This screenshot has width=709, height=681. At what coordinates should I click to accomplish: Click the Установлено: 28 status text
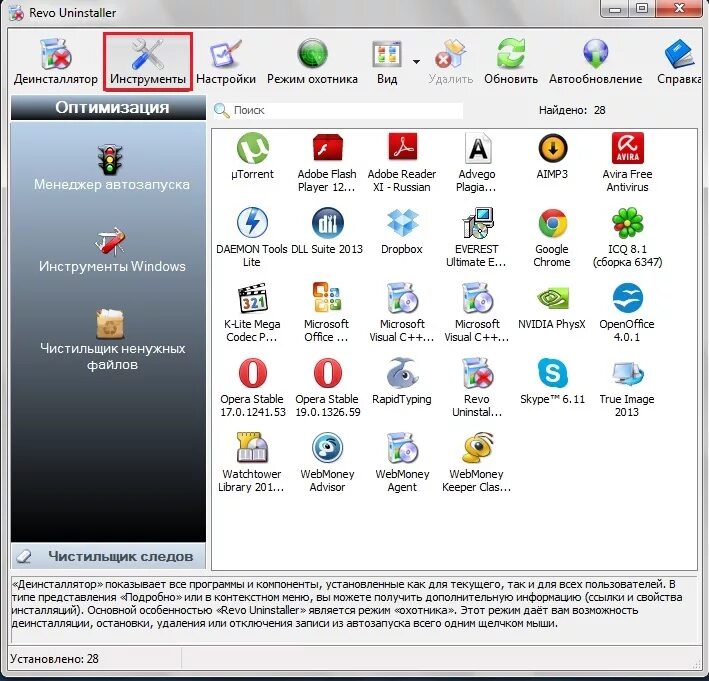54,658
